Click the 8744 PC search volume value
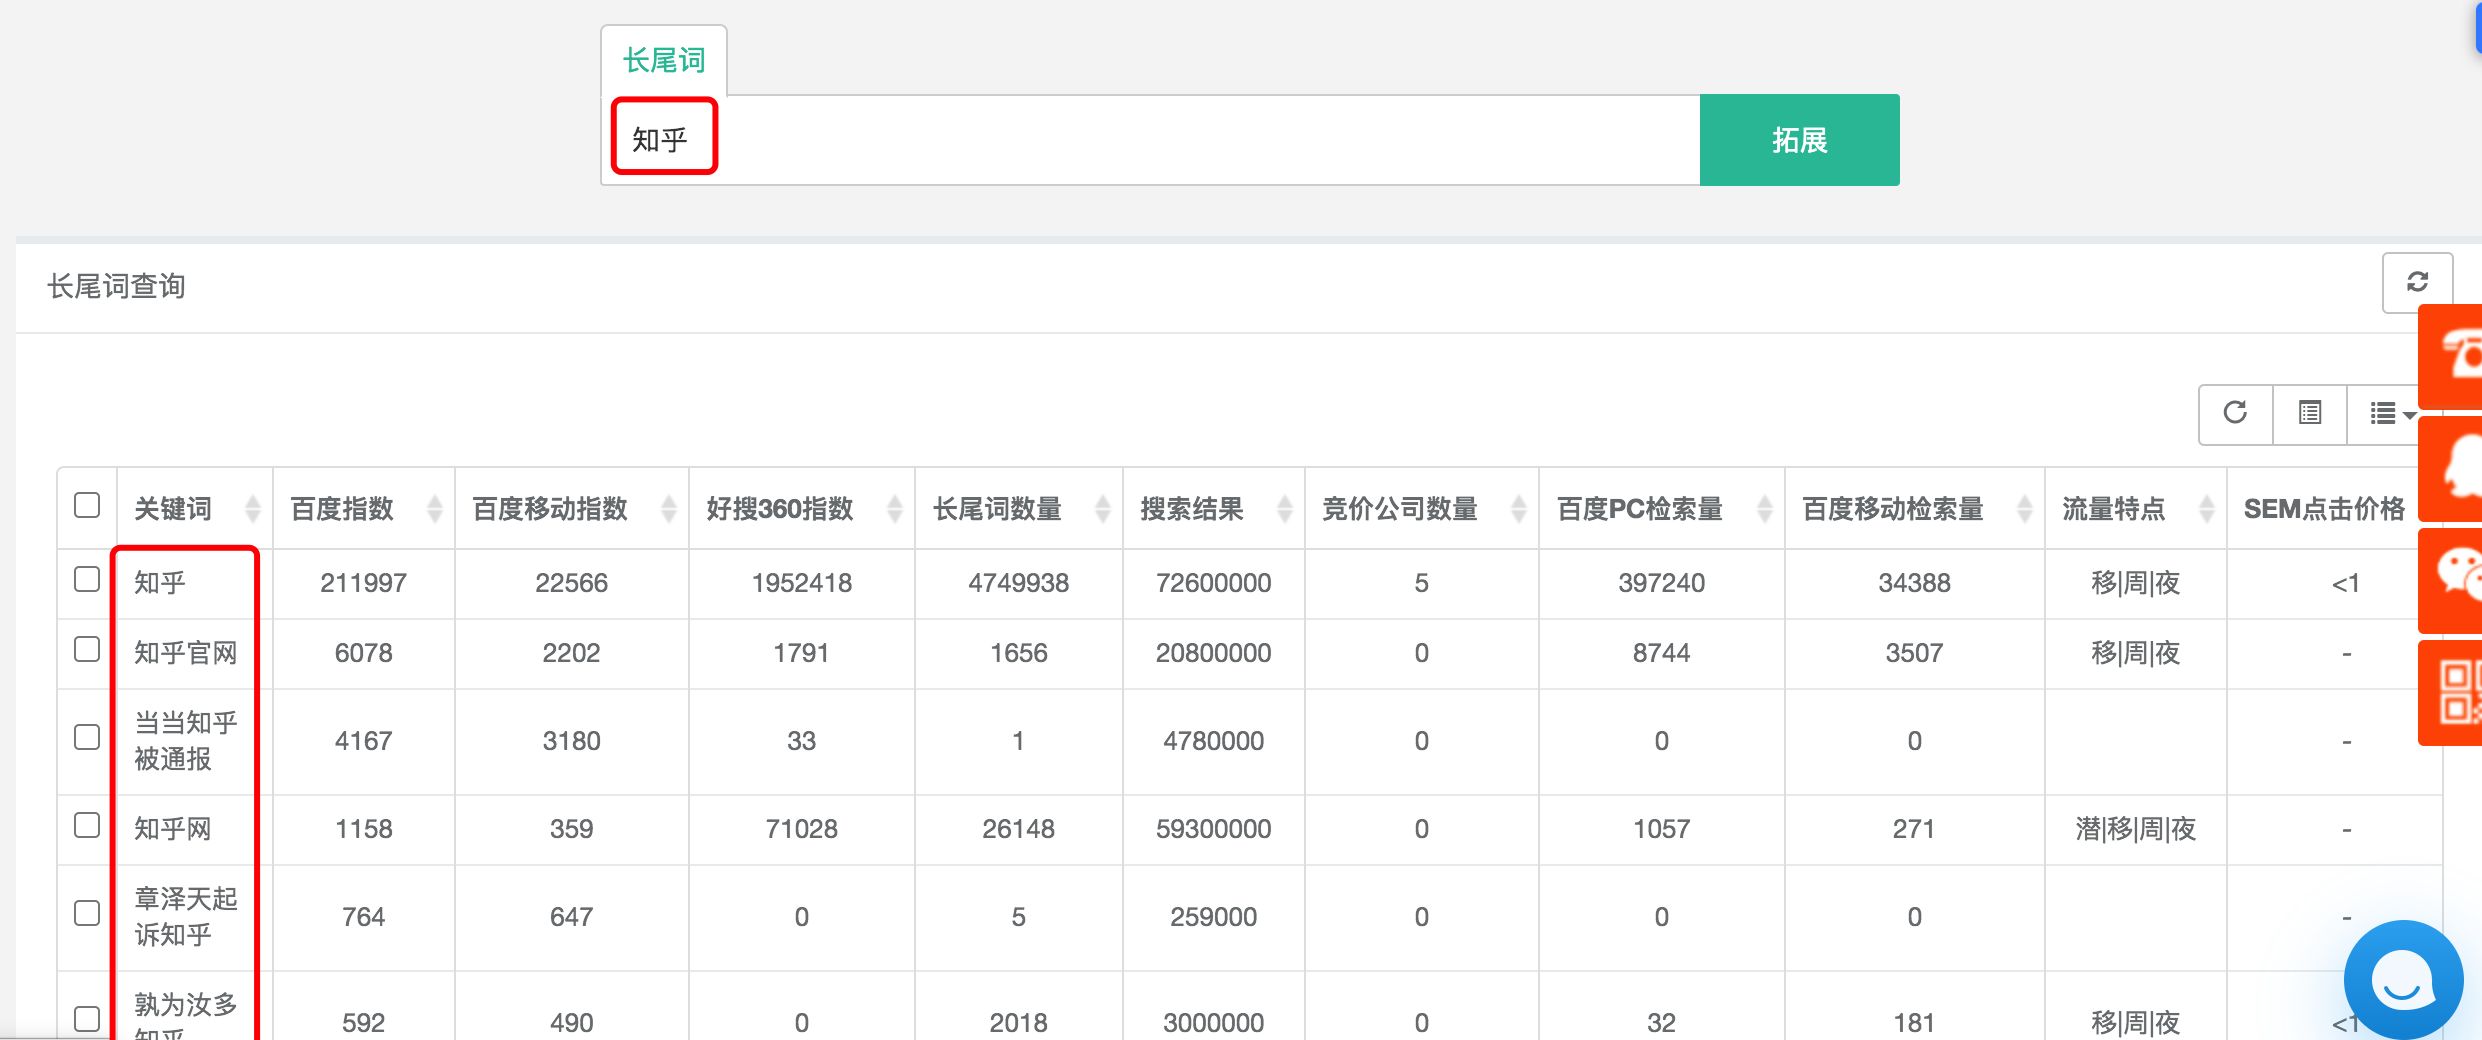 coord(1661,653)
